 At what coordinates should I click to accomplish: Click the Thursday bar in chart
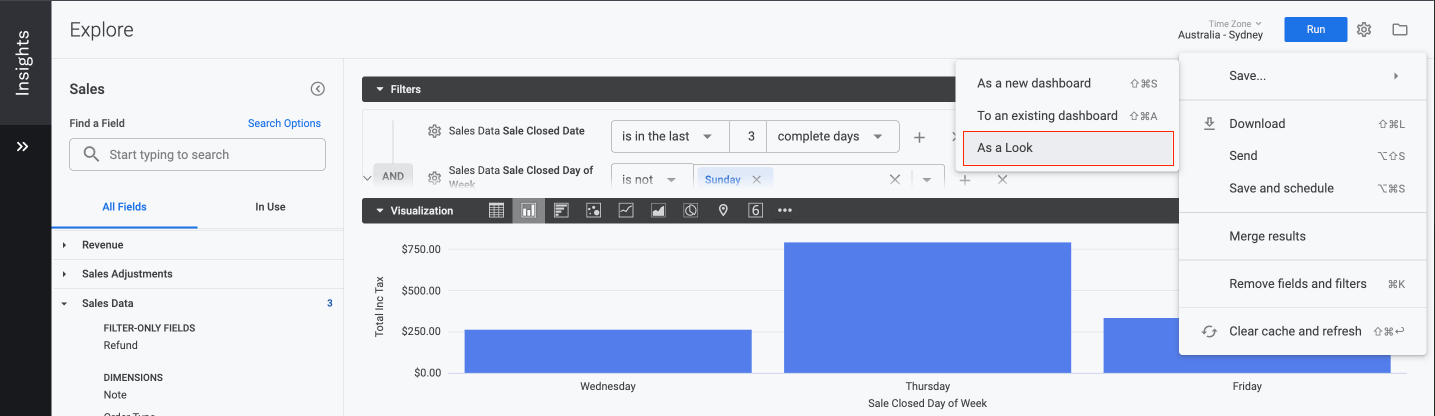click(x=928, y=307)
